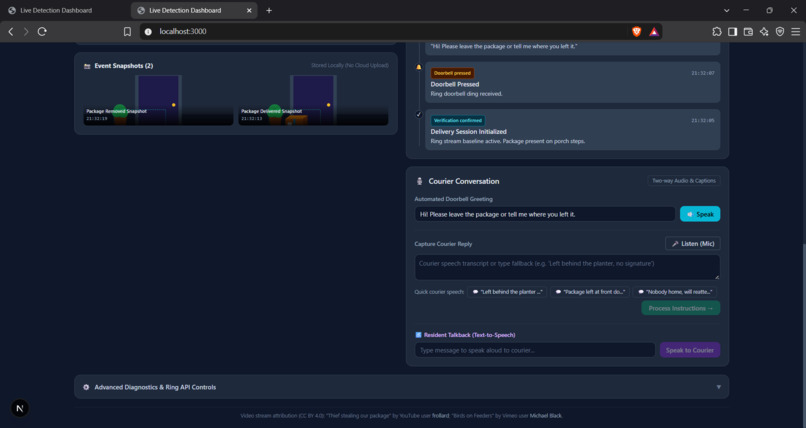806x428 pixels.
Task: Click the Speak button
Action: (700, 214)
